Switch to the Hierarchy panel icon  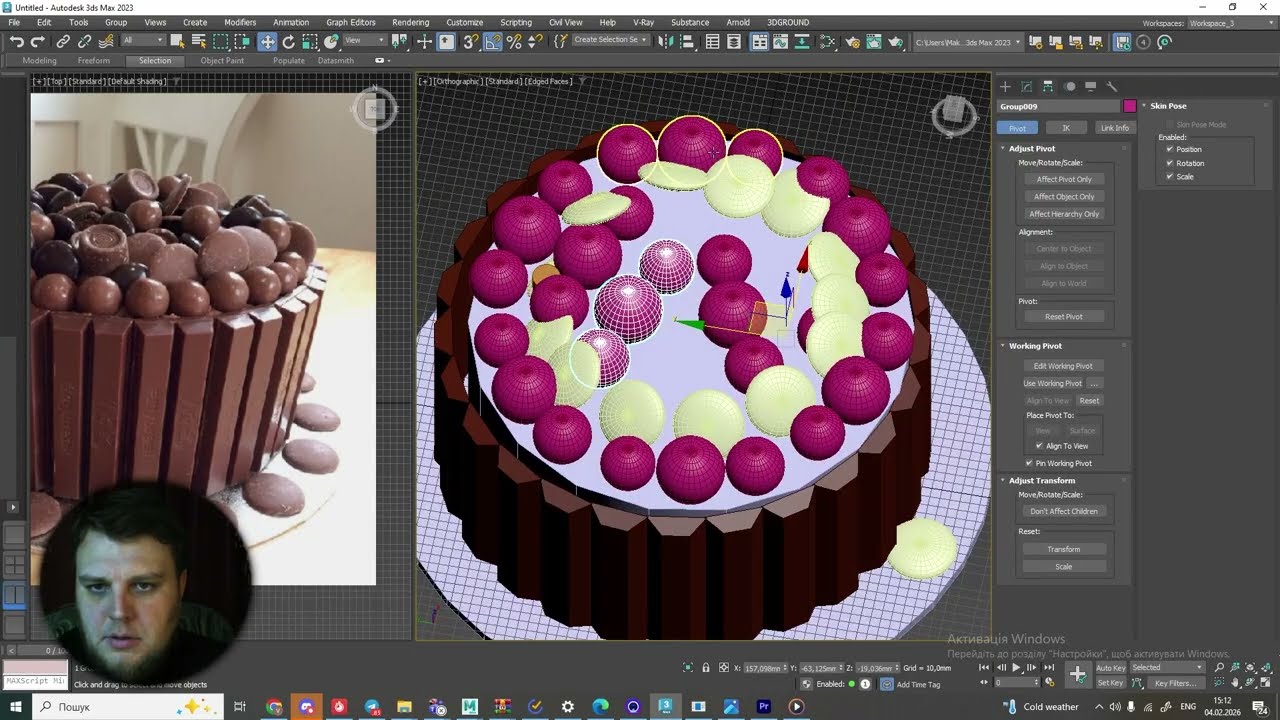point(1048,86)
